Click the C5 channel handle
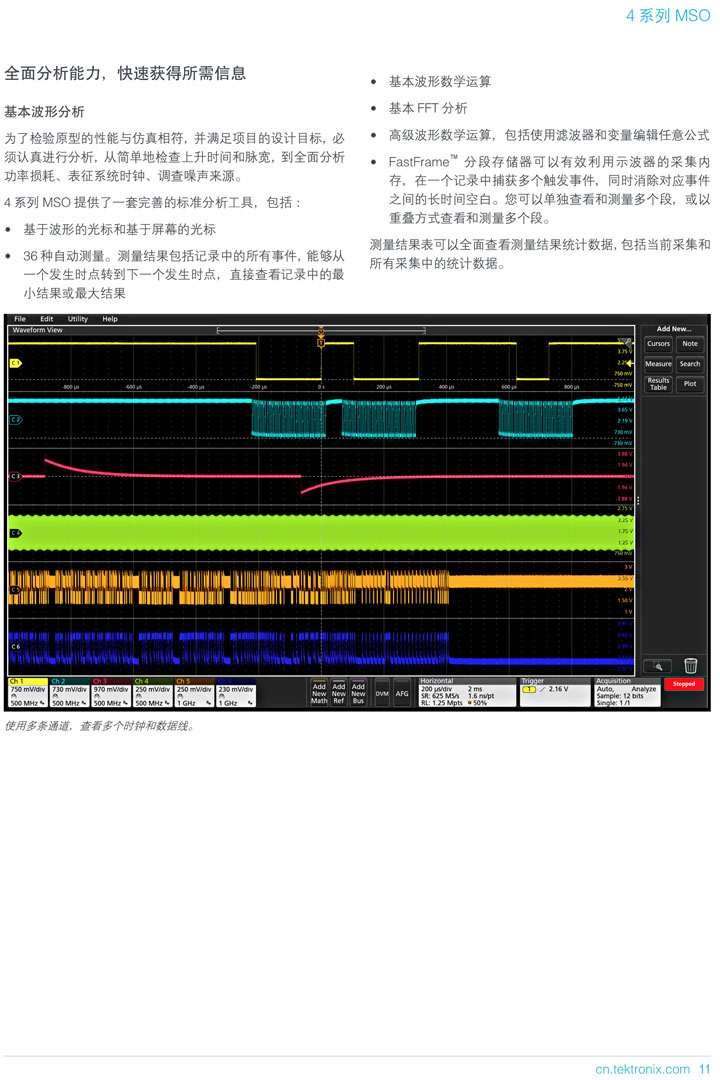Screen dimensions: 720x1080 click(x=15, y=590)
